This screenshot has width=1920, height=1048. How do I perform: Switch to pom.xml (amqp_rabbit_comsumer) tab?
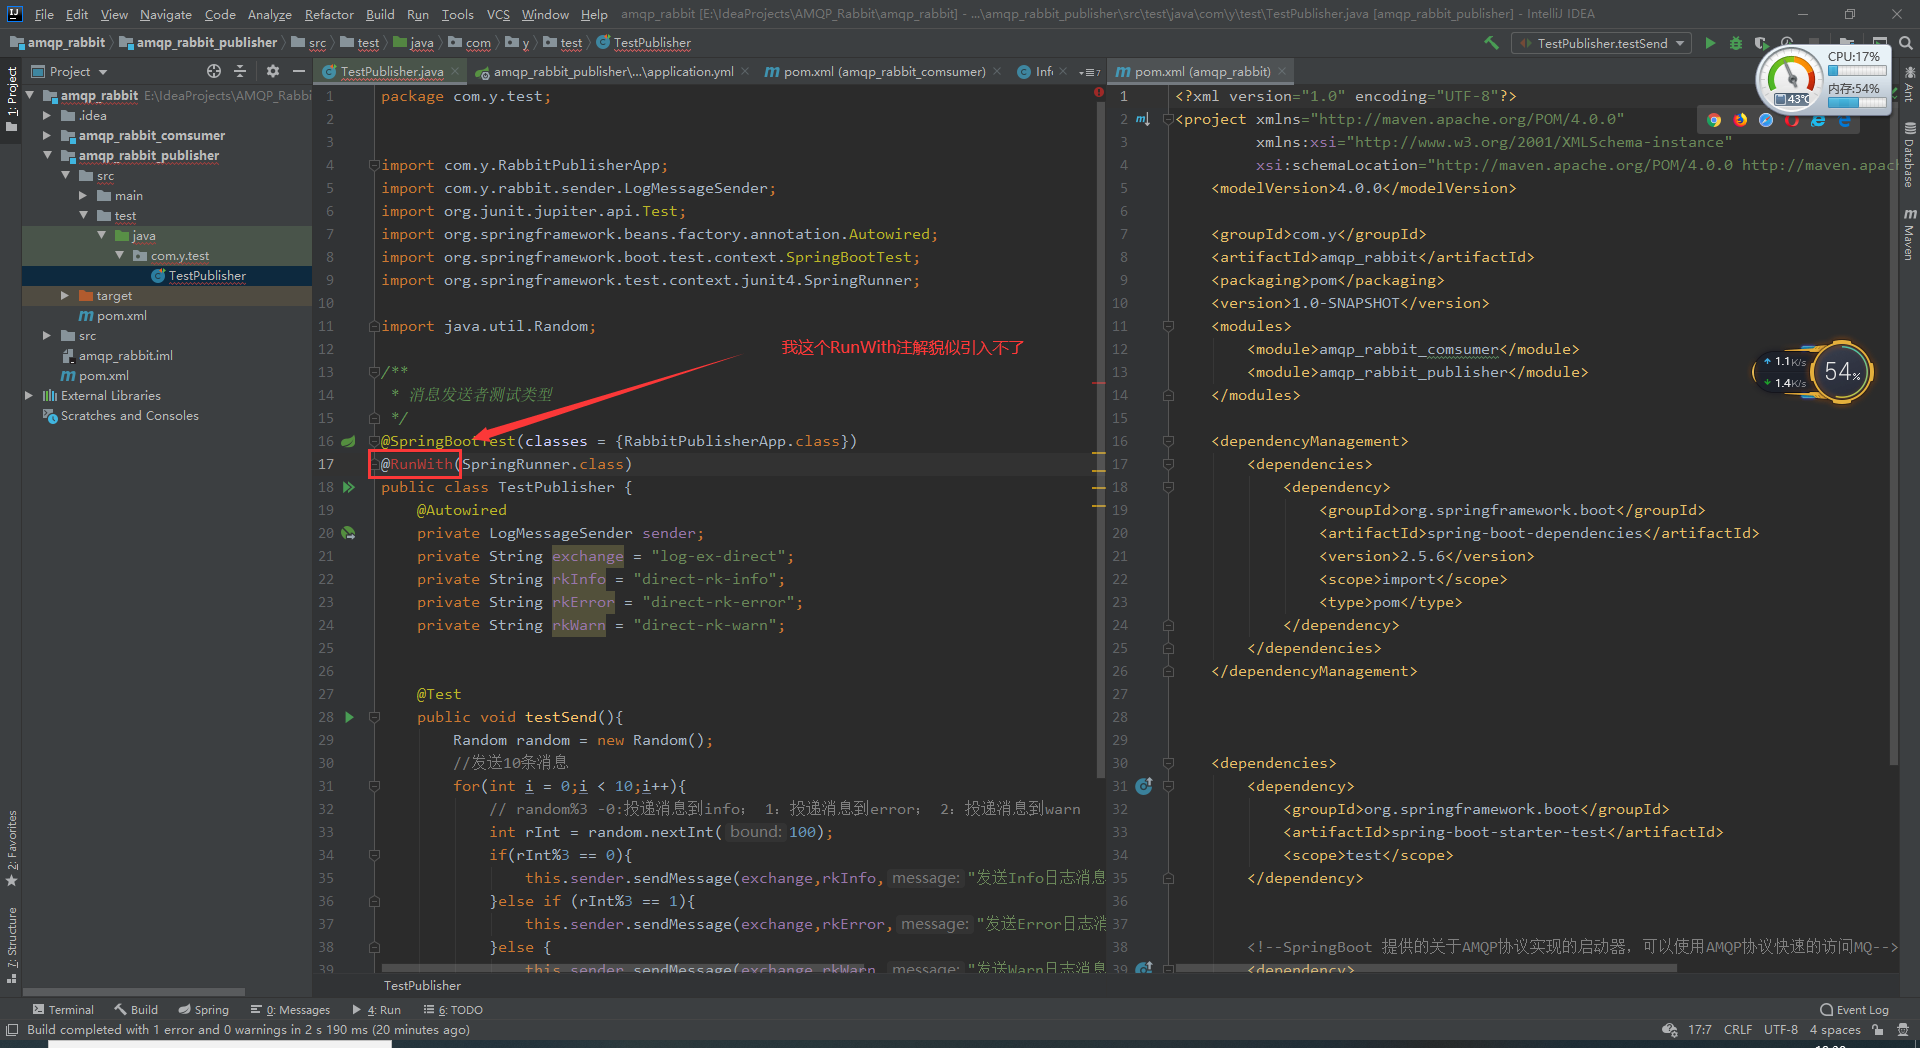884,71
